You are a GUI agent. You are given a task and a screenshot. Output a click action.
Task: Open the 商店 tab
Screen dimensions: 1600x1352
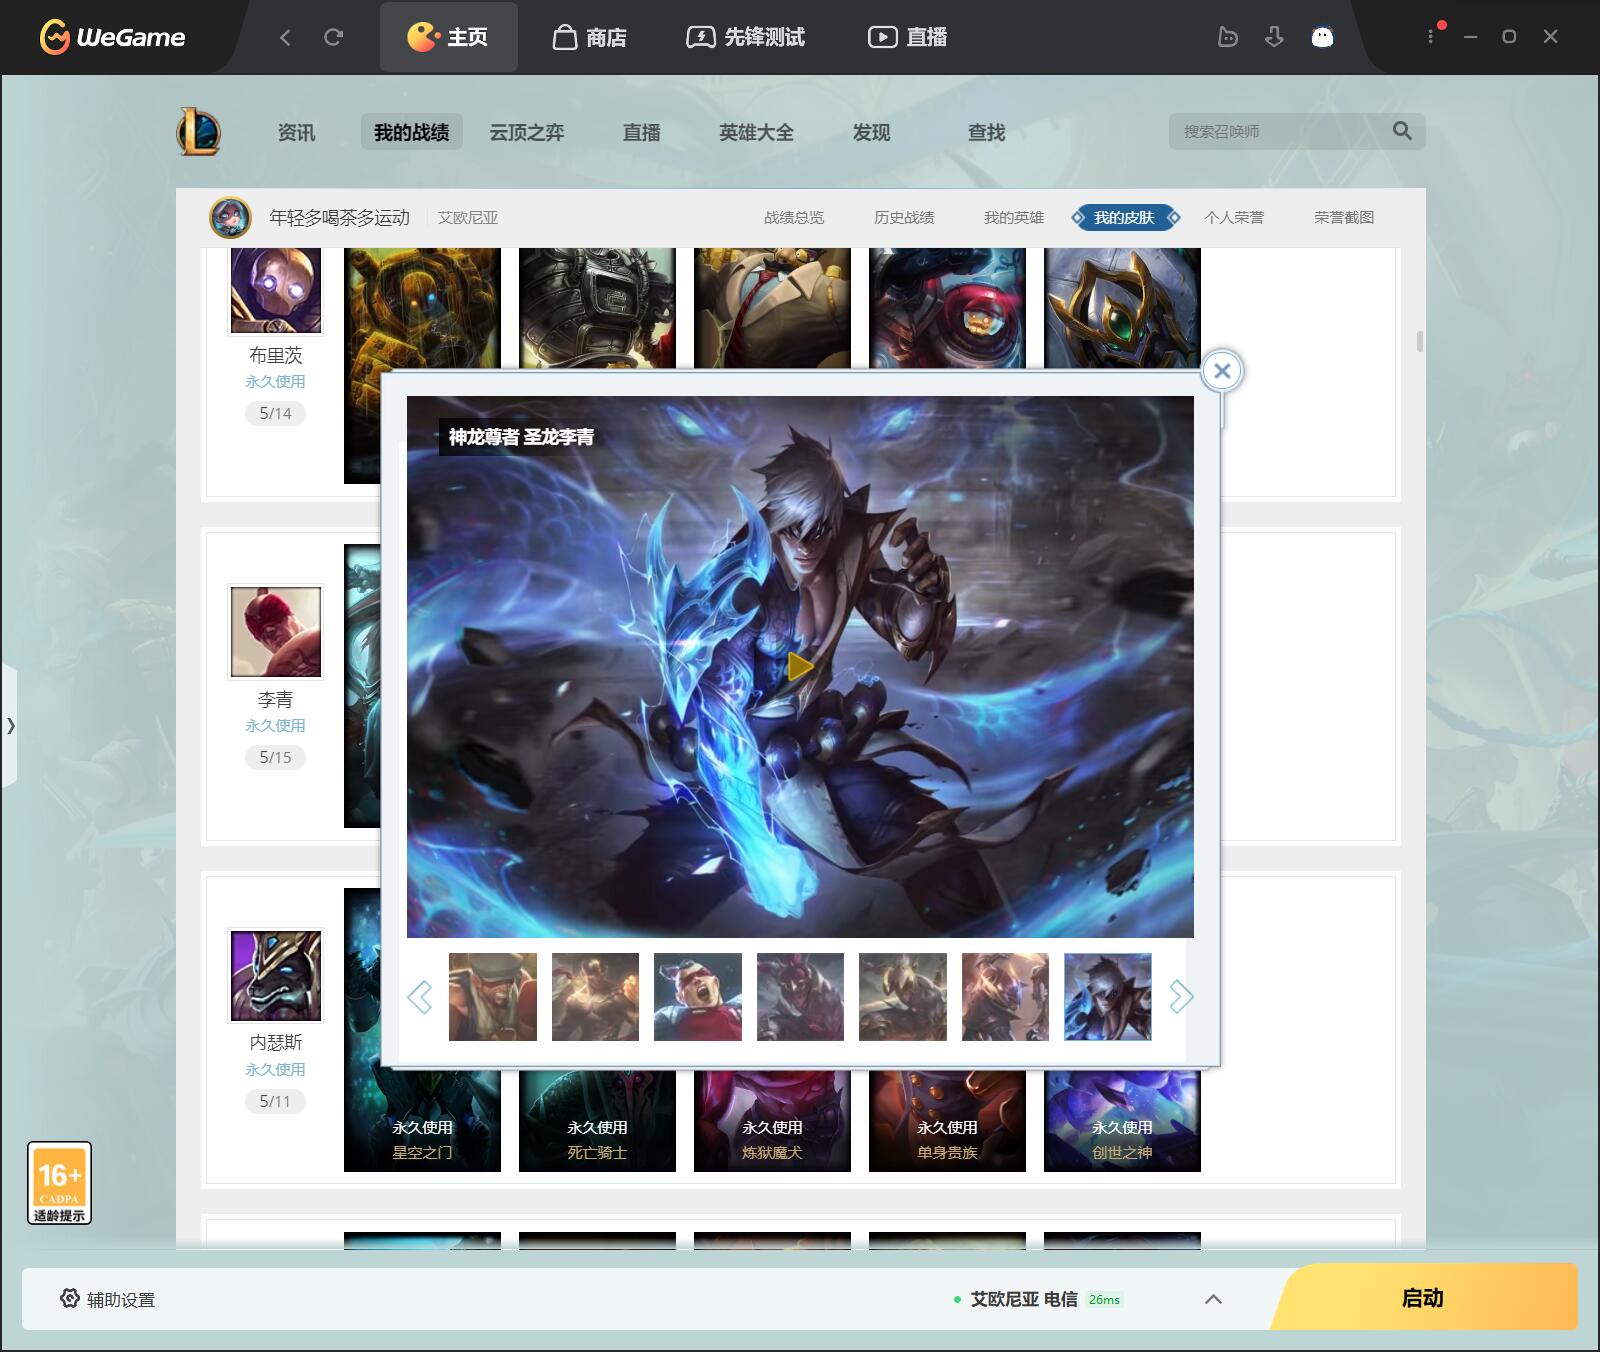pyautogui.click(x=590, y=37)
